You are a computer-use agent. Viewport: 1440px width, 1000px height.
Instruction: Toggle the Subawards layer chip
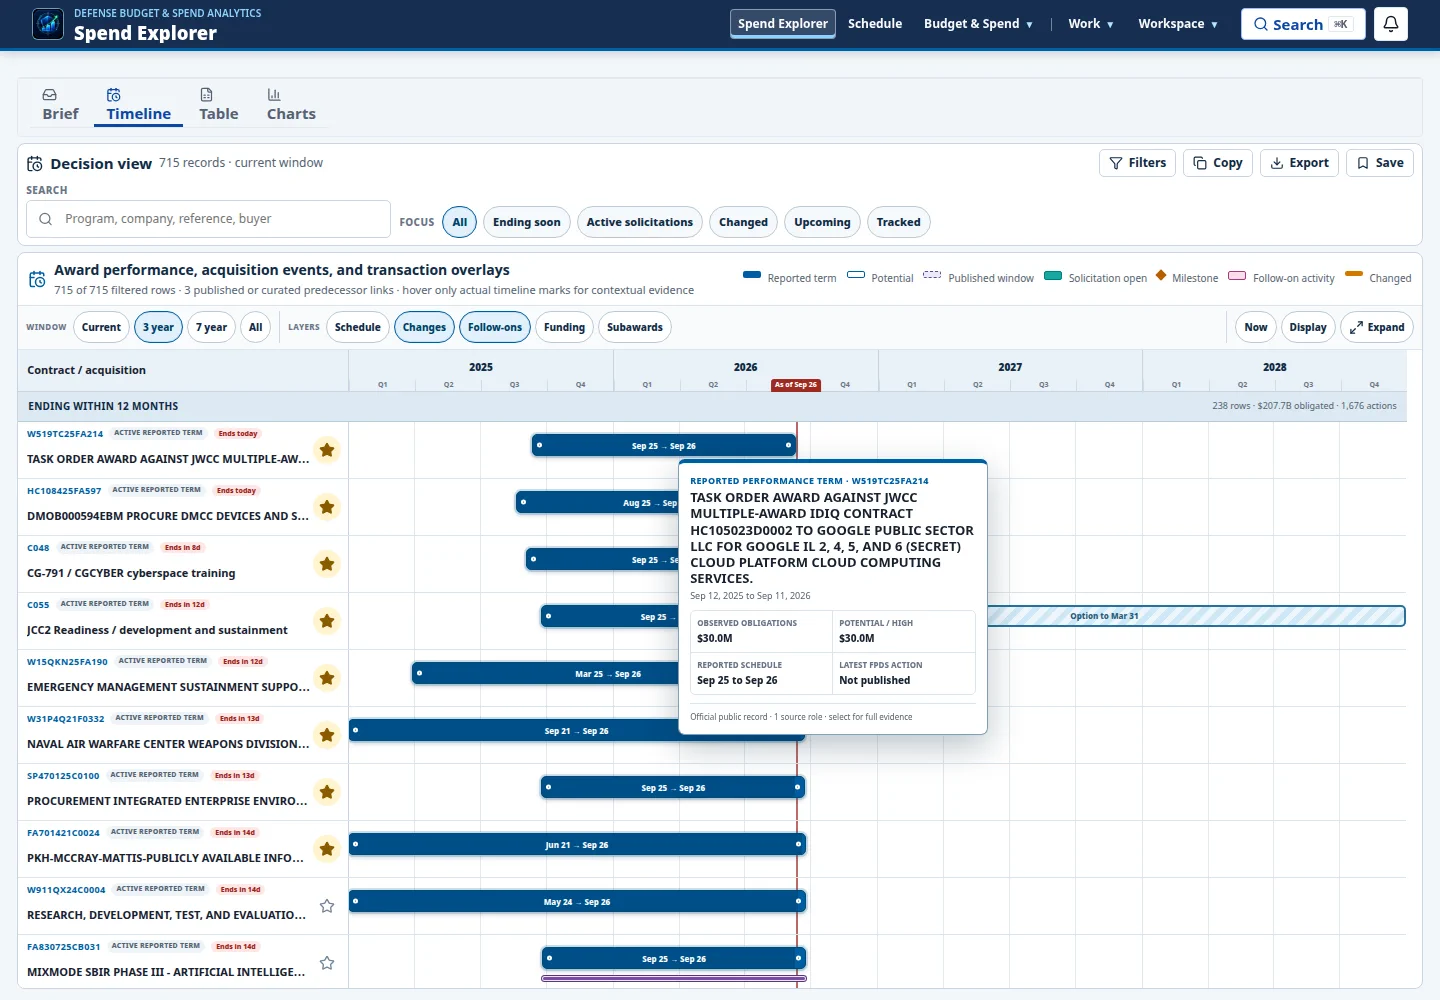pyautogui.click(x=635, y=327)
